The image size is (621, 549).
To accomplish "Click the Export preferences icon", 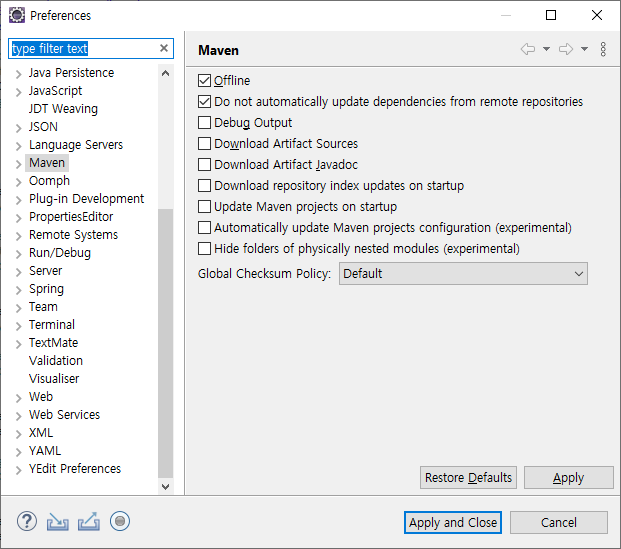I will (89, 521).
